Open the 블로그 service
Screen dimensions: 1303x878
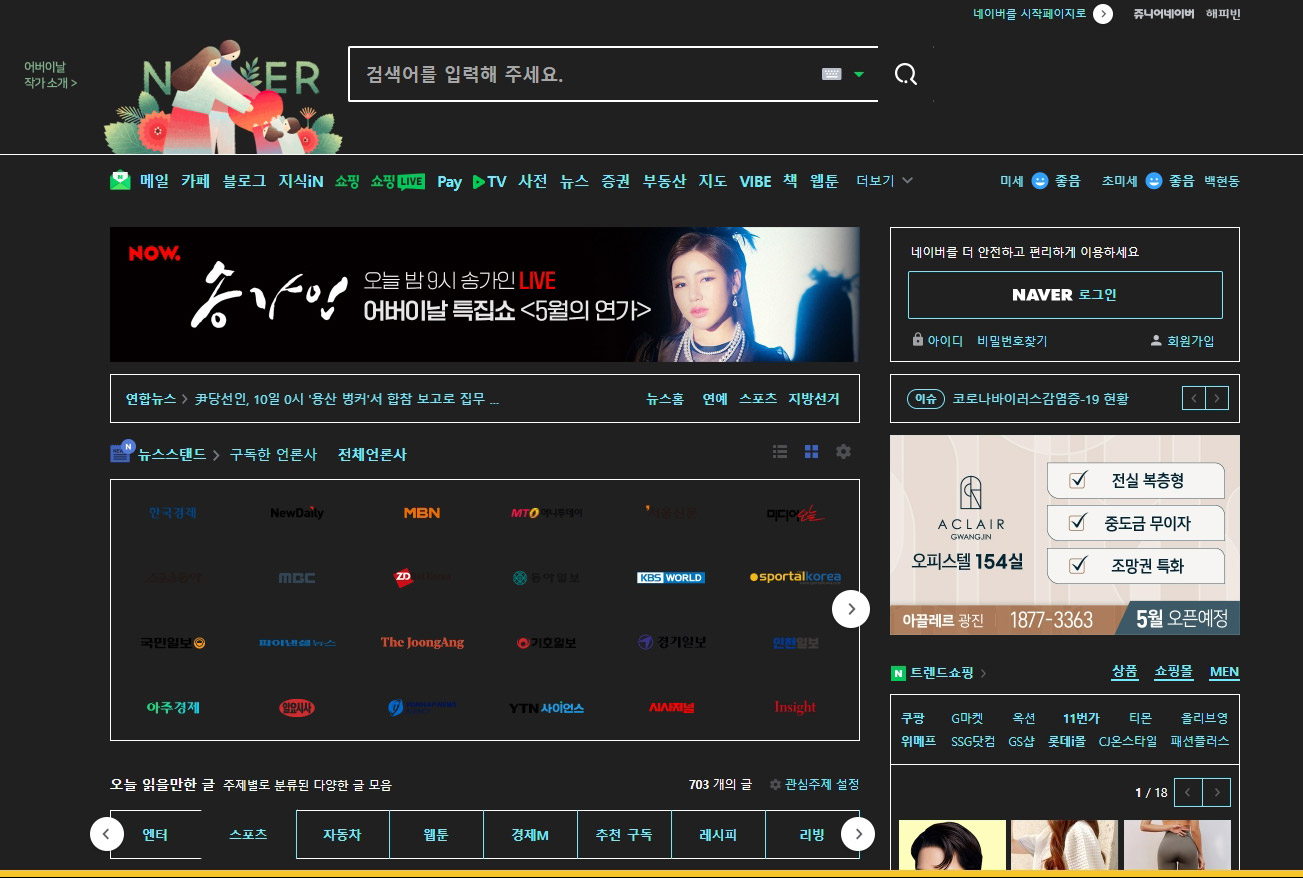tap(244, 181)
